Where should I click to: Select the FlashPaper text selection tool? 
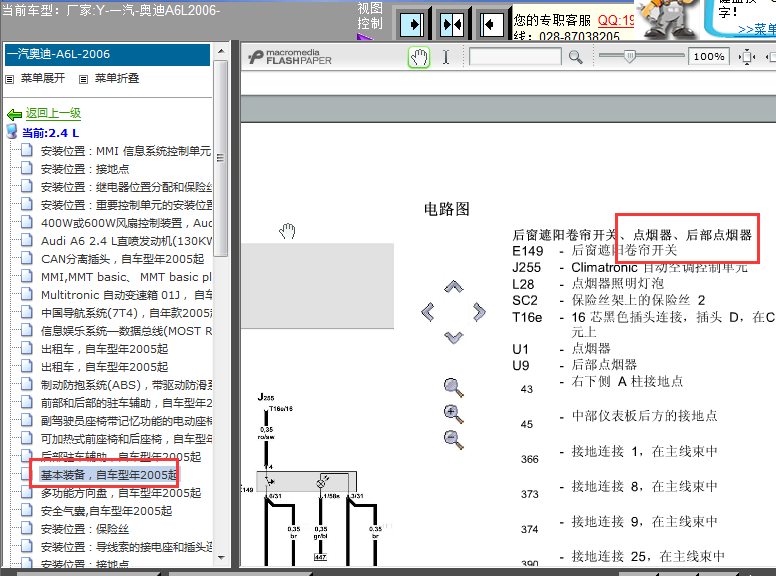446,57
